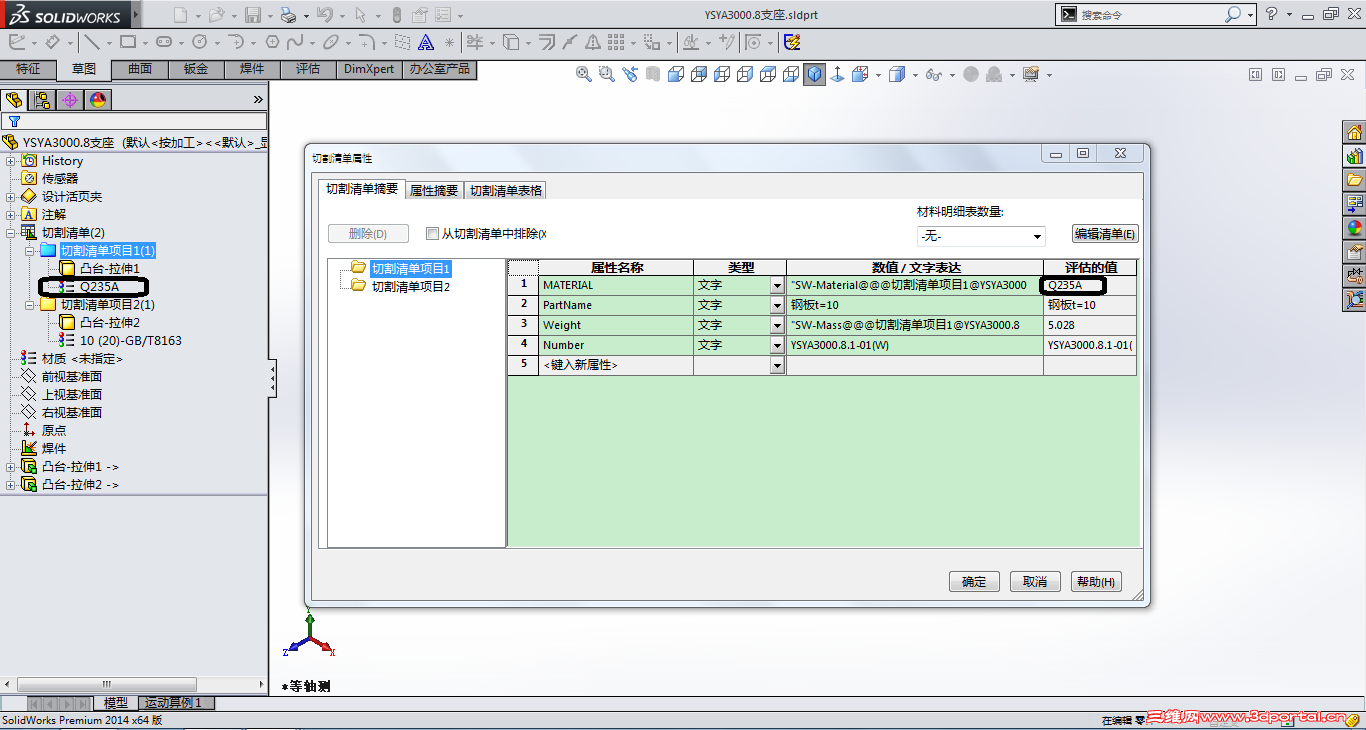Collapse the 切割清单(2) tree node
The width and height of the screenshot is (1366, 730).
[11, 233]
